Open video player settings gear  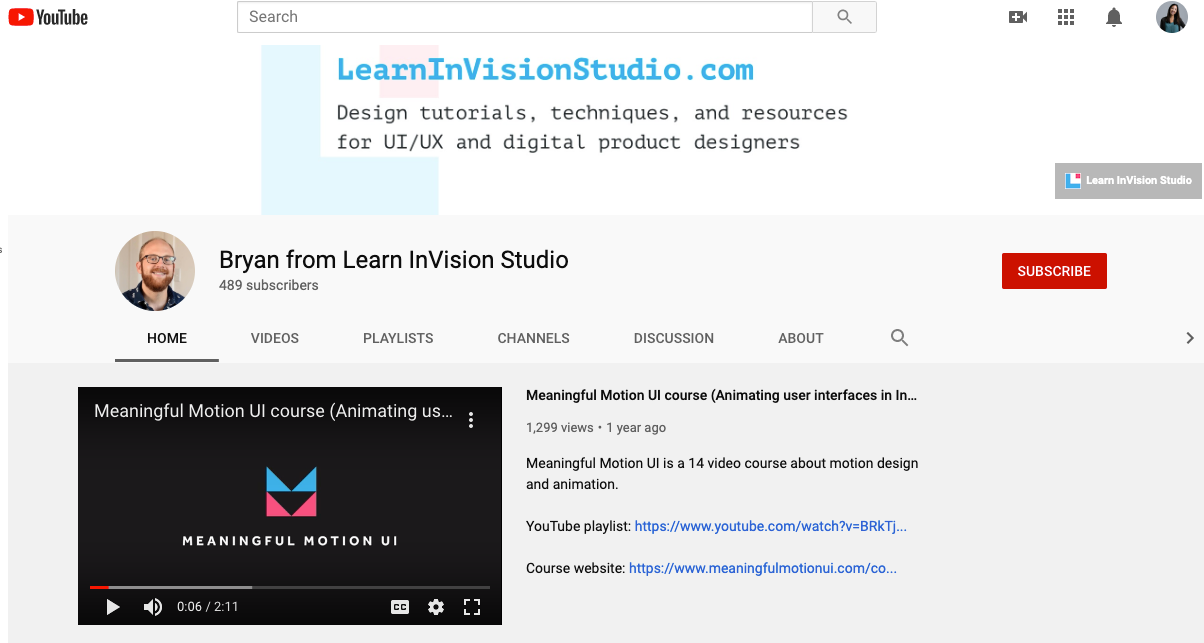click(x=436, y=607)
